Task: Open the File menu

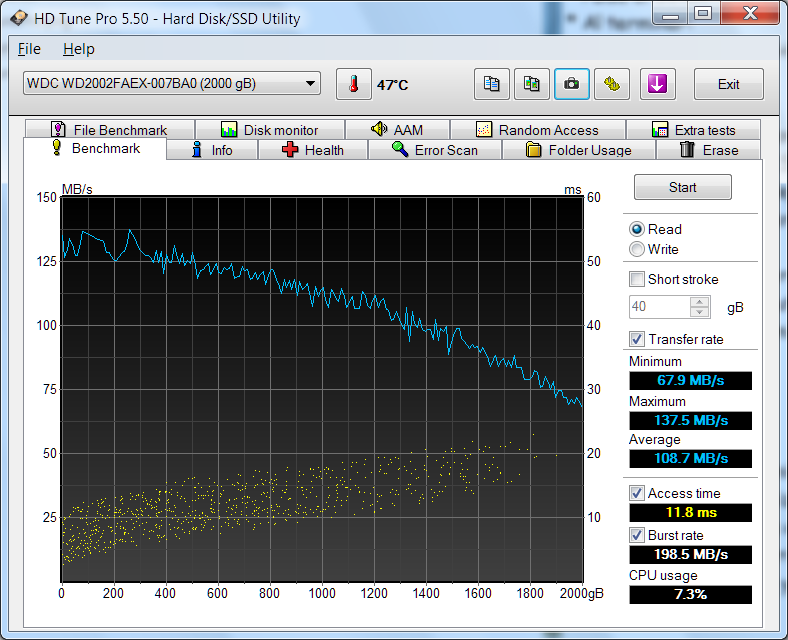Action: [29, 49]
